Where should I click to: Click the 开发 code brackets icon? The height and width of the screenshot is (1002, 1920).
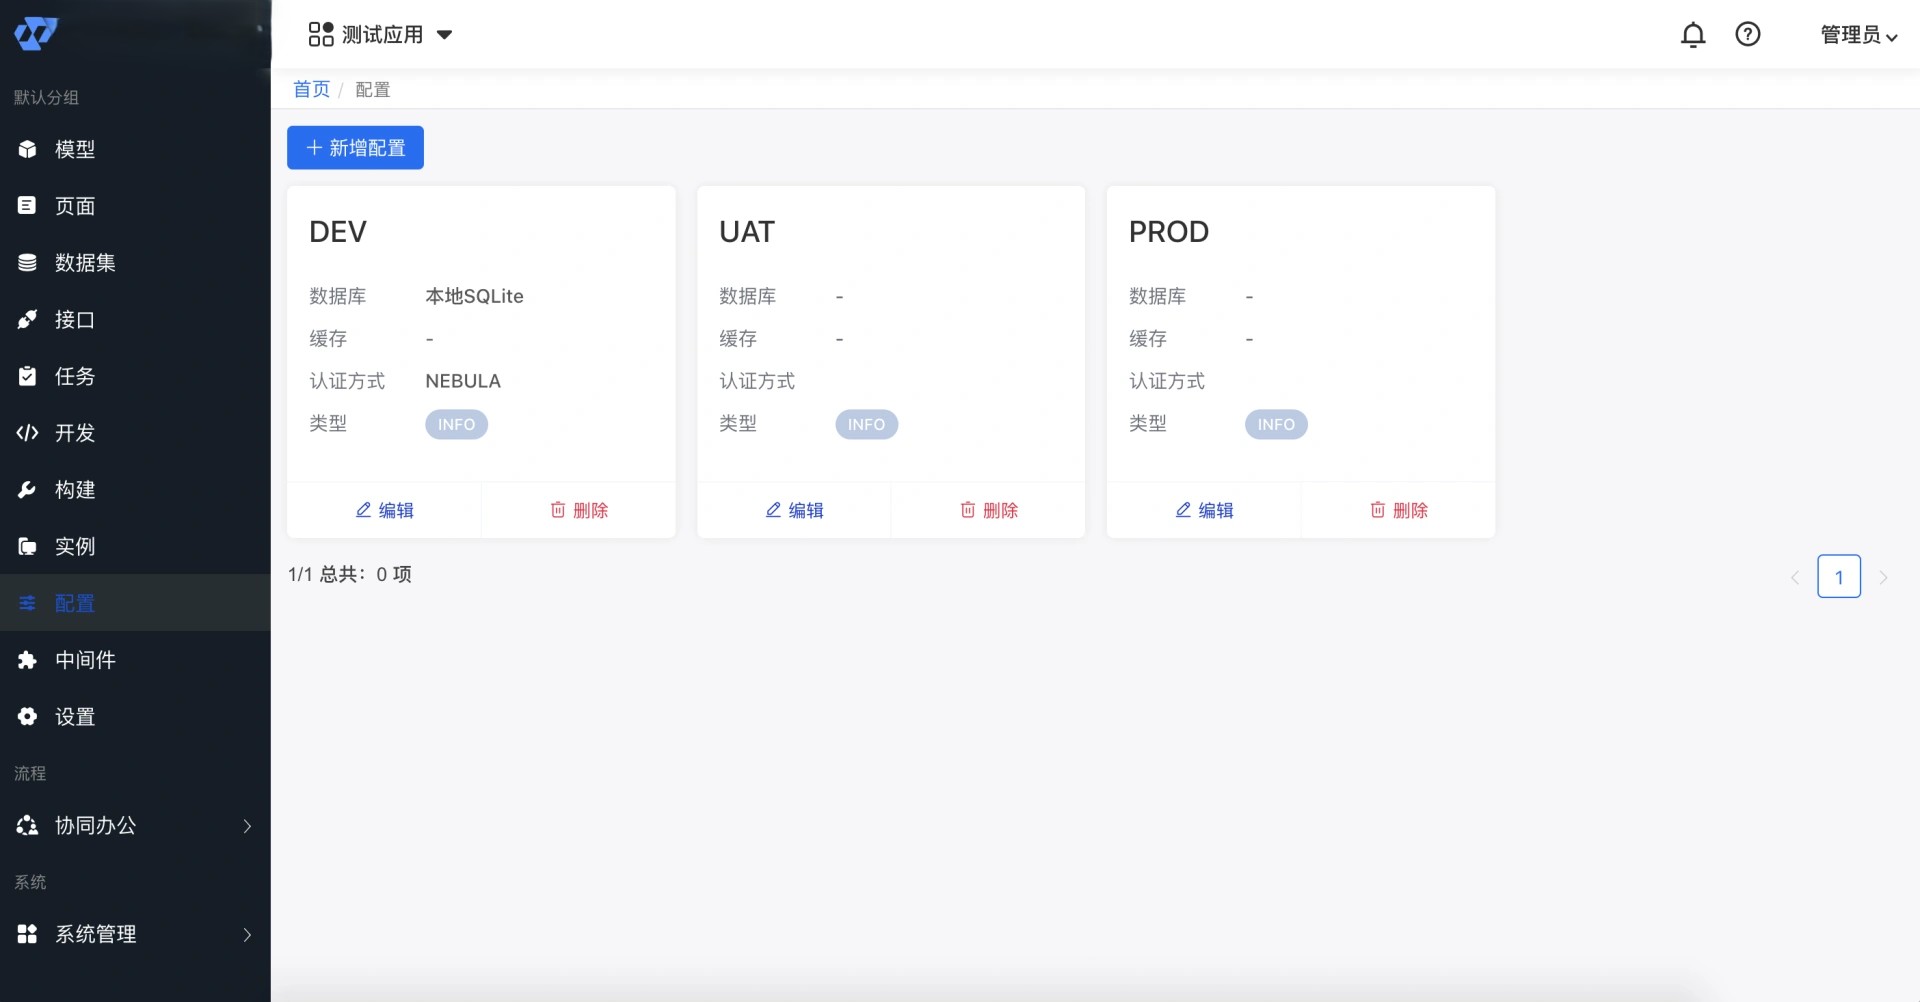pos(27,433)
